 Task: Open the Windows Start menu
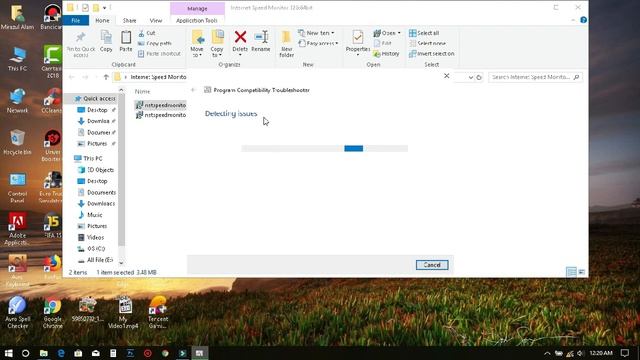[8, 353]
